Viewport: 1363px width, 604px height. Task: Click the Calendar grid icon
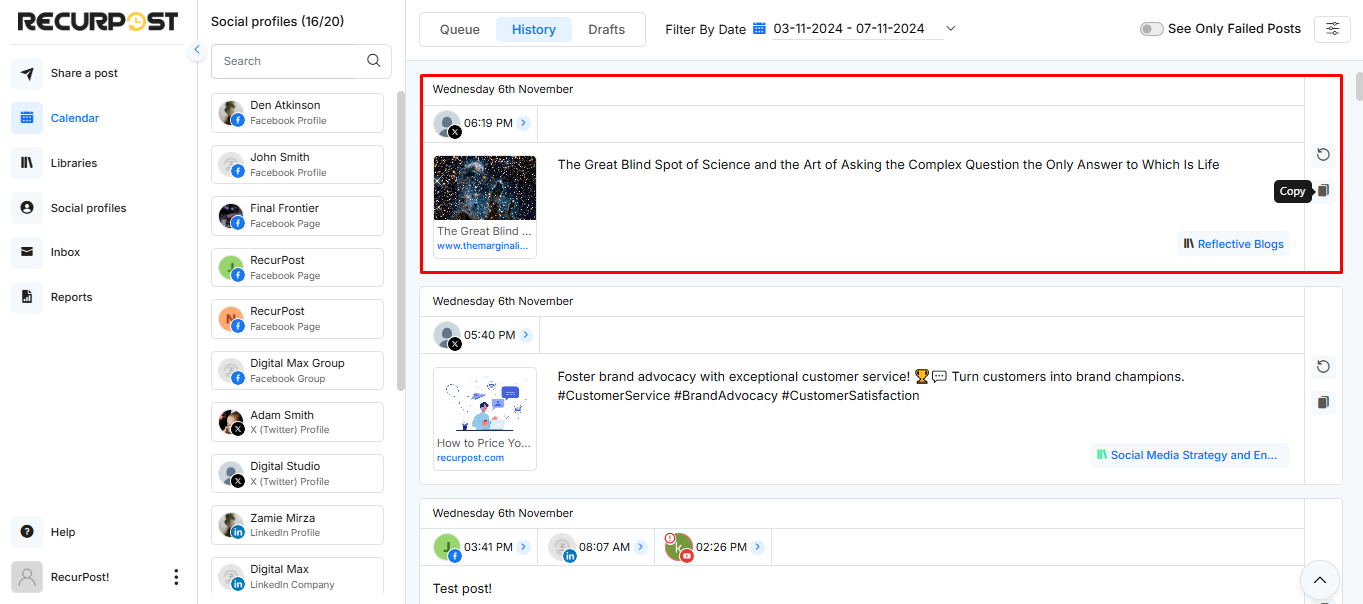click(27, 118)
